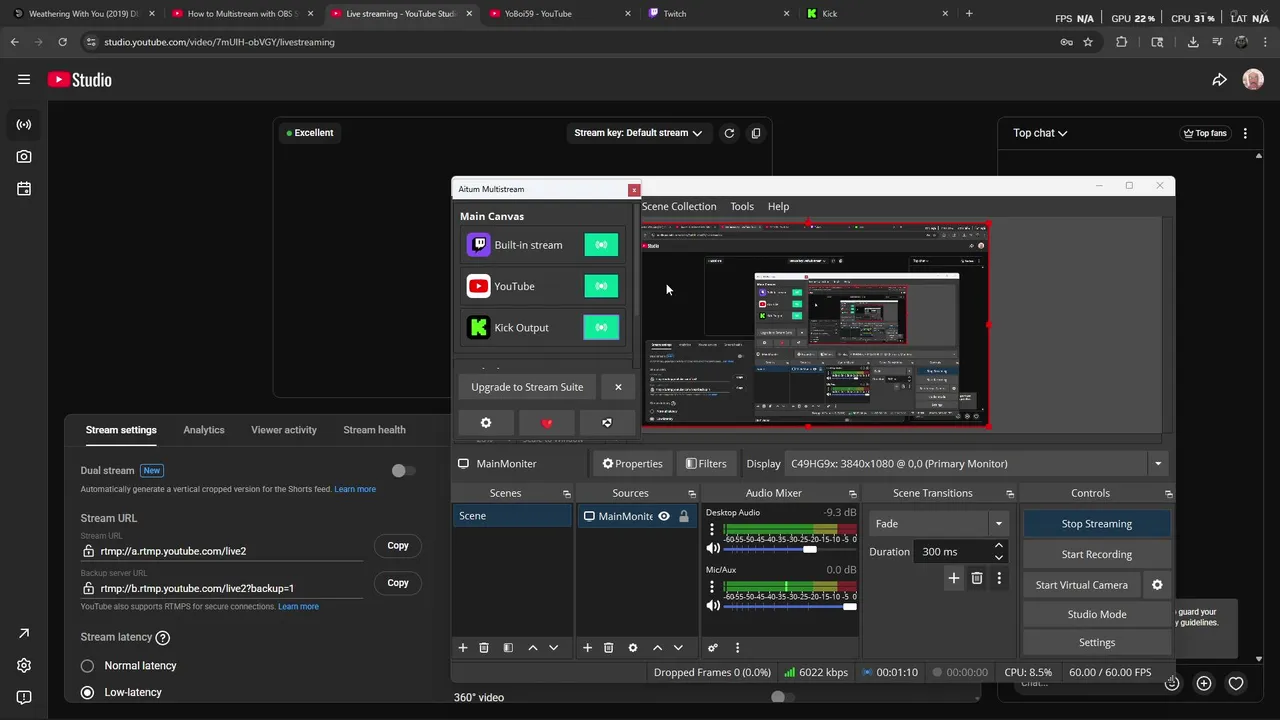Open Aitum Multistream settings gear

486,423
